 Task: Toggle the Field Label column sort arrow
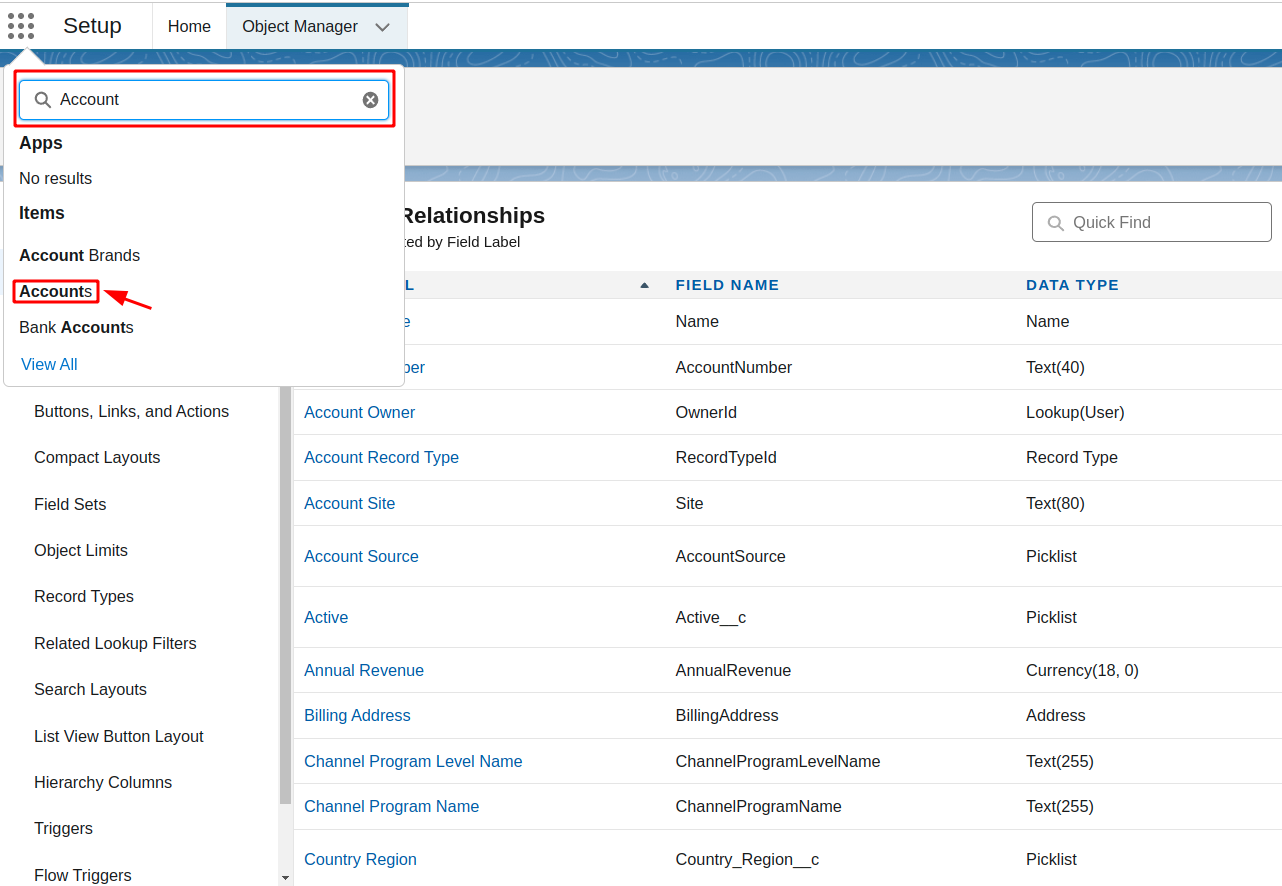[644, 285]
